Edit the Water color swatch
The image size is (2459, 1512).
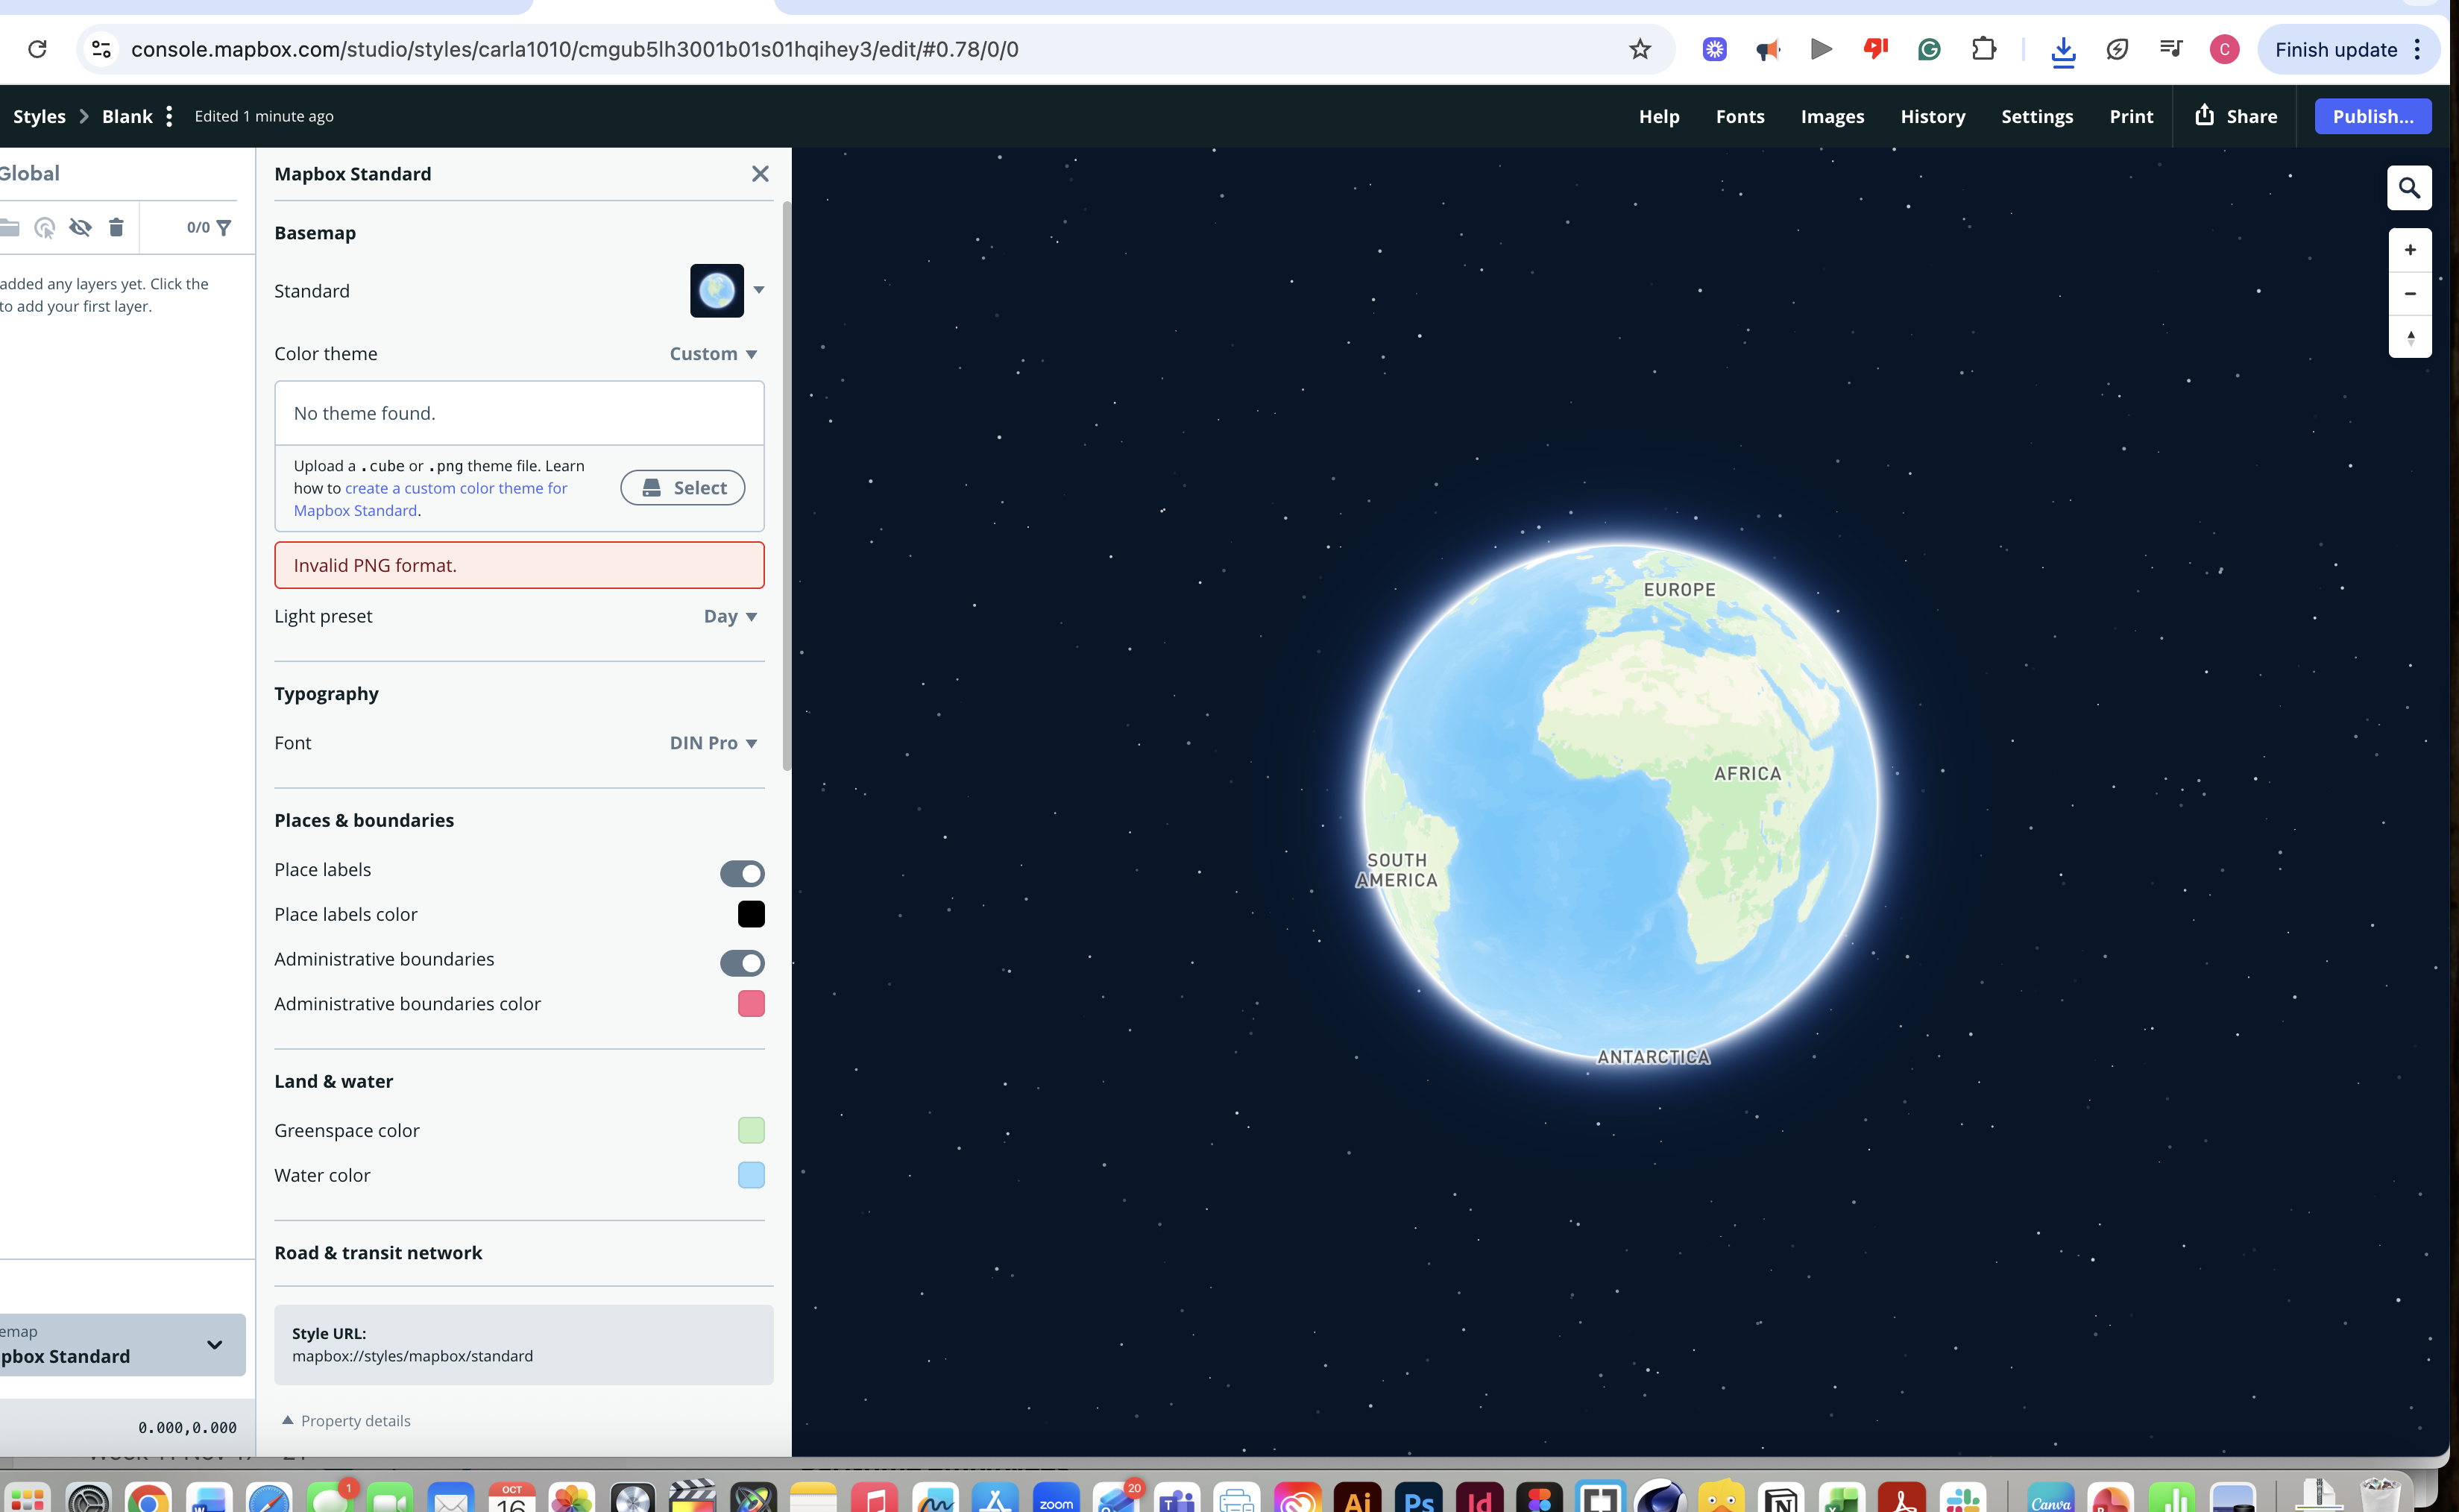pos(751,1175)
